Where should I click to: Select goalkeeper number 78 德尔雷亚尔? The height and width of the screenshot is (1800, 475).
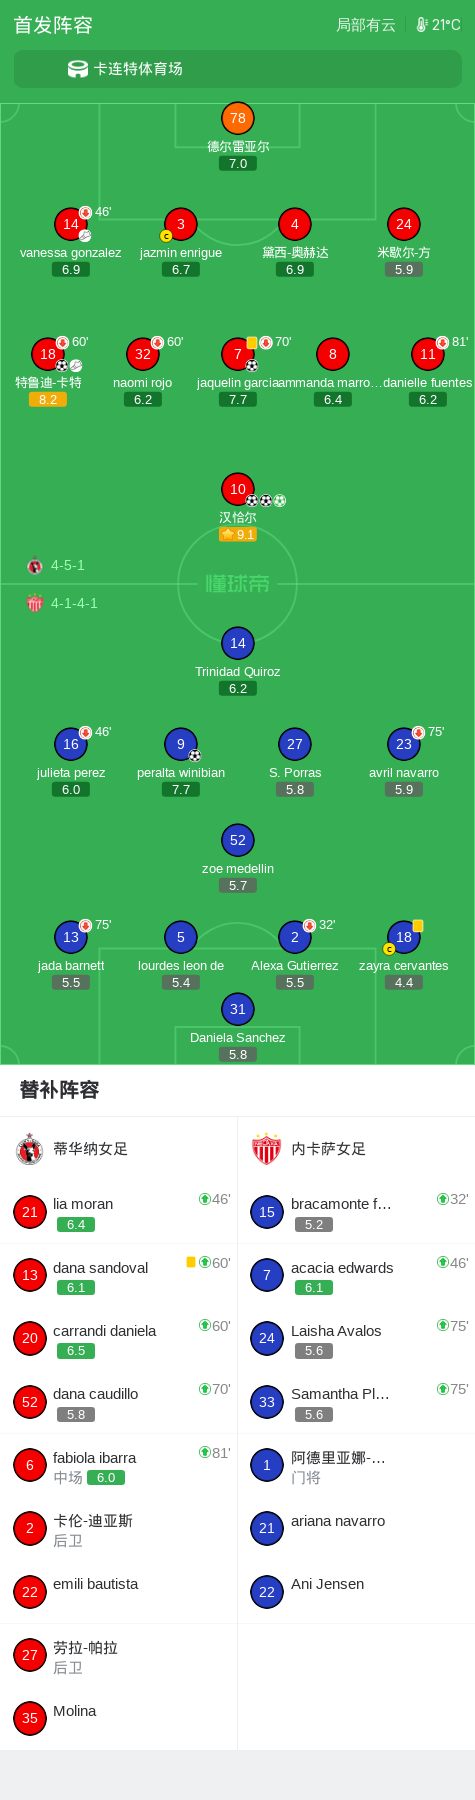tap(238, 136)
